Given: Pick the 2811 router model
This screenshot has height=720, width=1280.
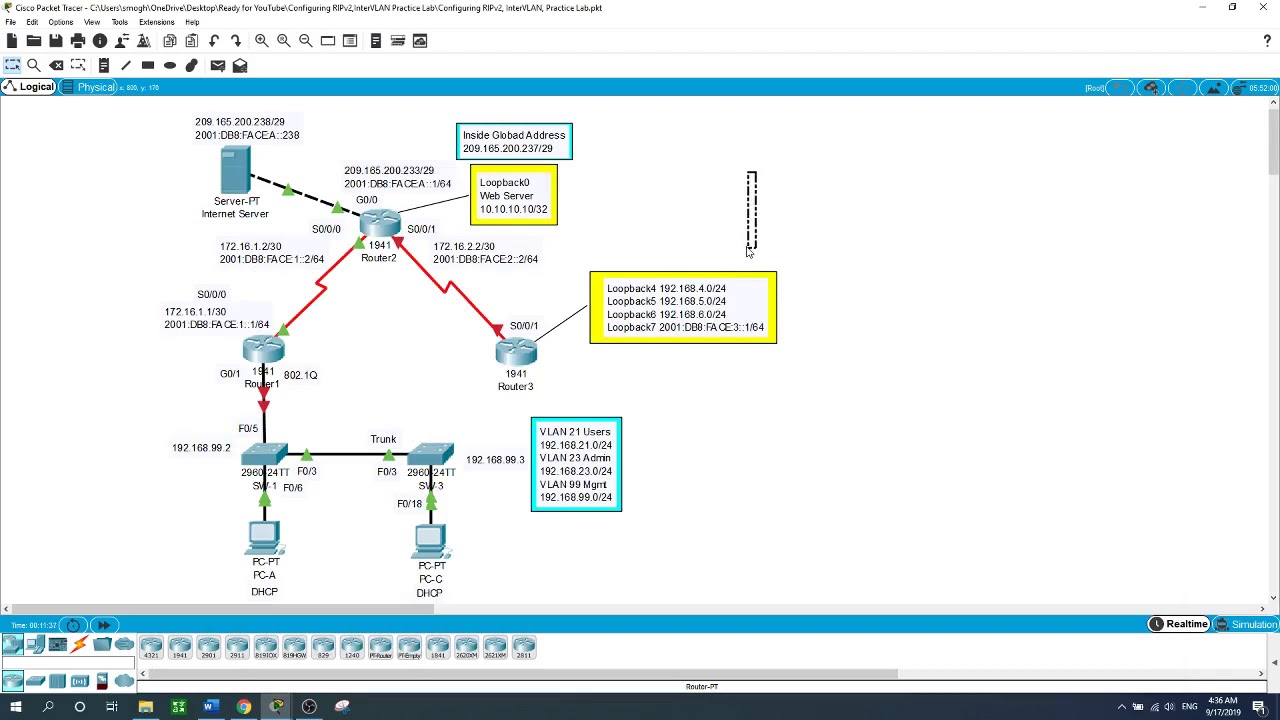Looking at the screenshot, I should point(524,648).
